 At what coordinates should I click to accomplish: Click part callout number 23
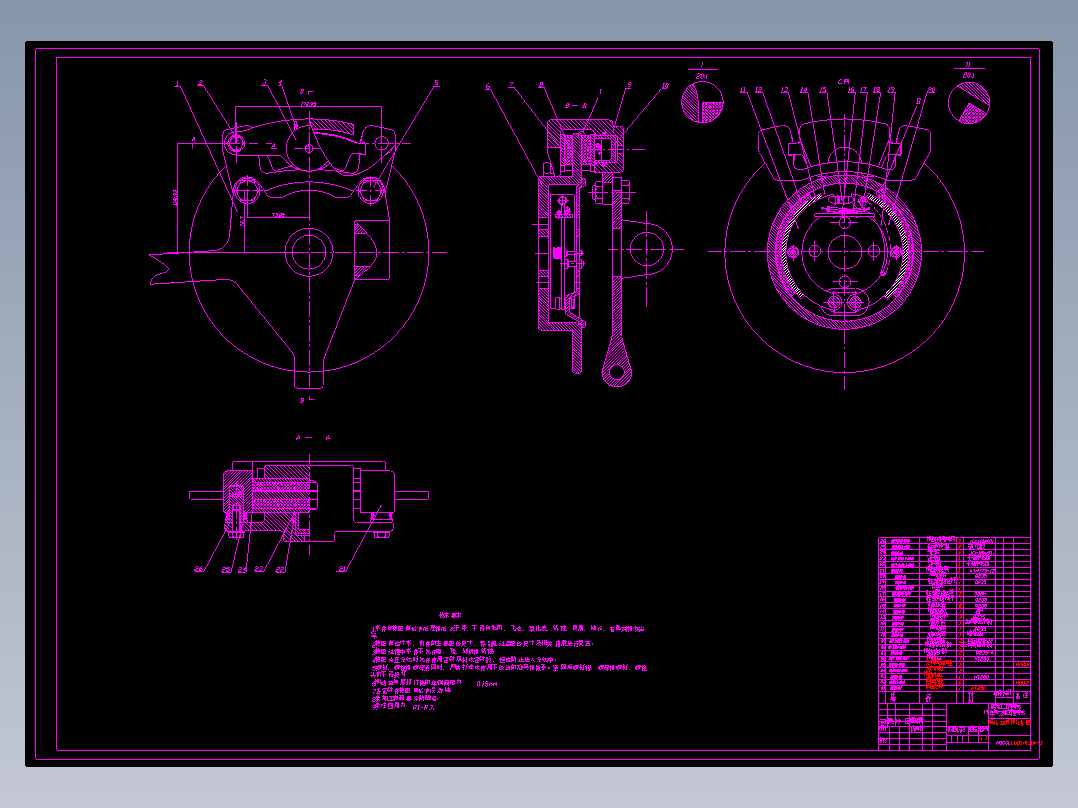pyautogui.click(x=259, y=569)
